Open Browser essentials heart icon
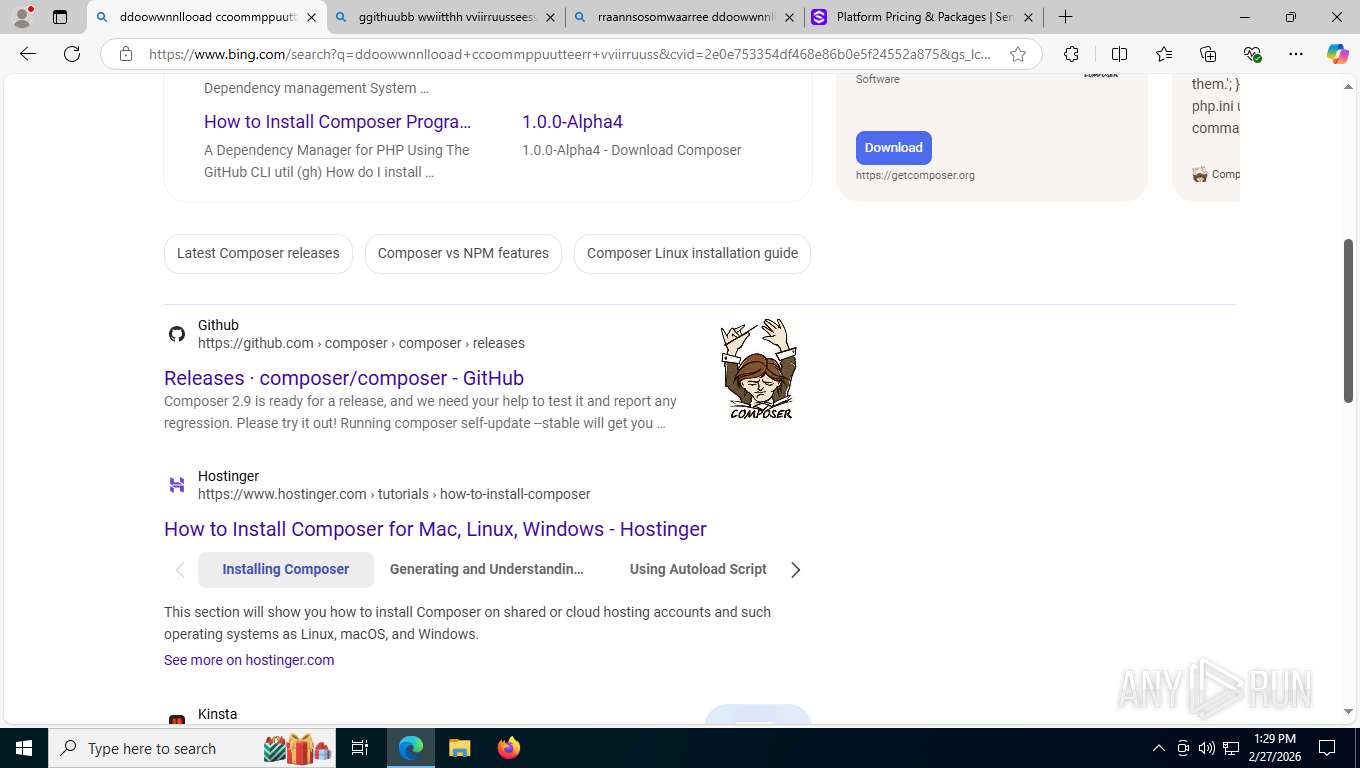The height and width of the screenshot is (768, 1360). click(1252, 54)
